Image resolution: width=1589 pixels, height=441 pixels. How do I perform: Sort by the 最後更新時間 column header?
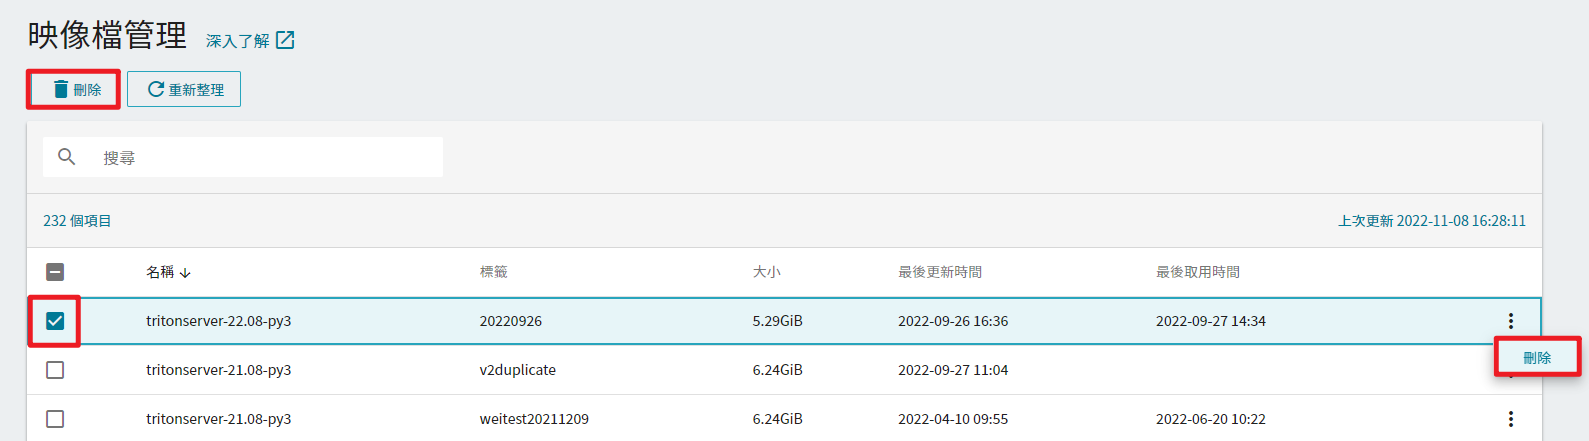[x=940, y=272]
